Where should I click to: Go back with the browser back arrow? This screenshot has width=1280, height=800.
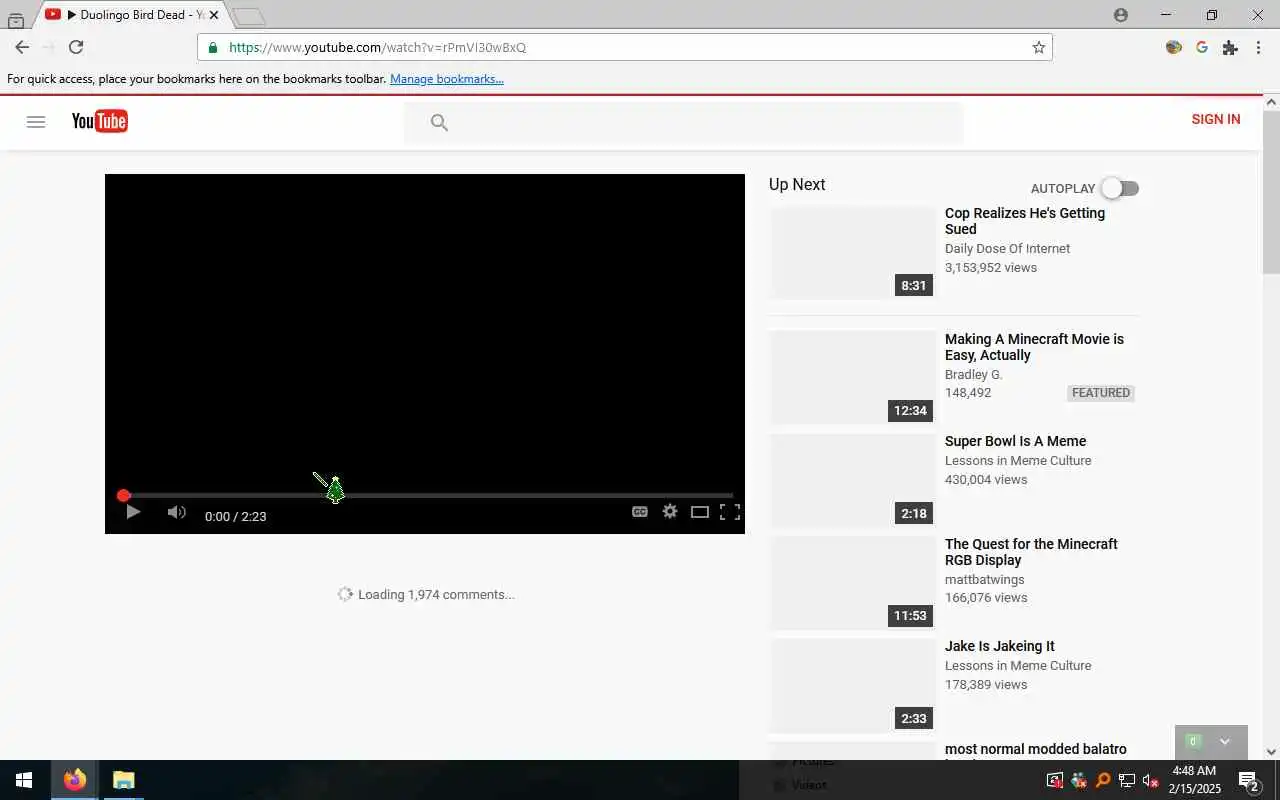tap(22, 47)
